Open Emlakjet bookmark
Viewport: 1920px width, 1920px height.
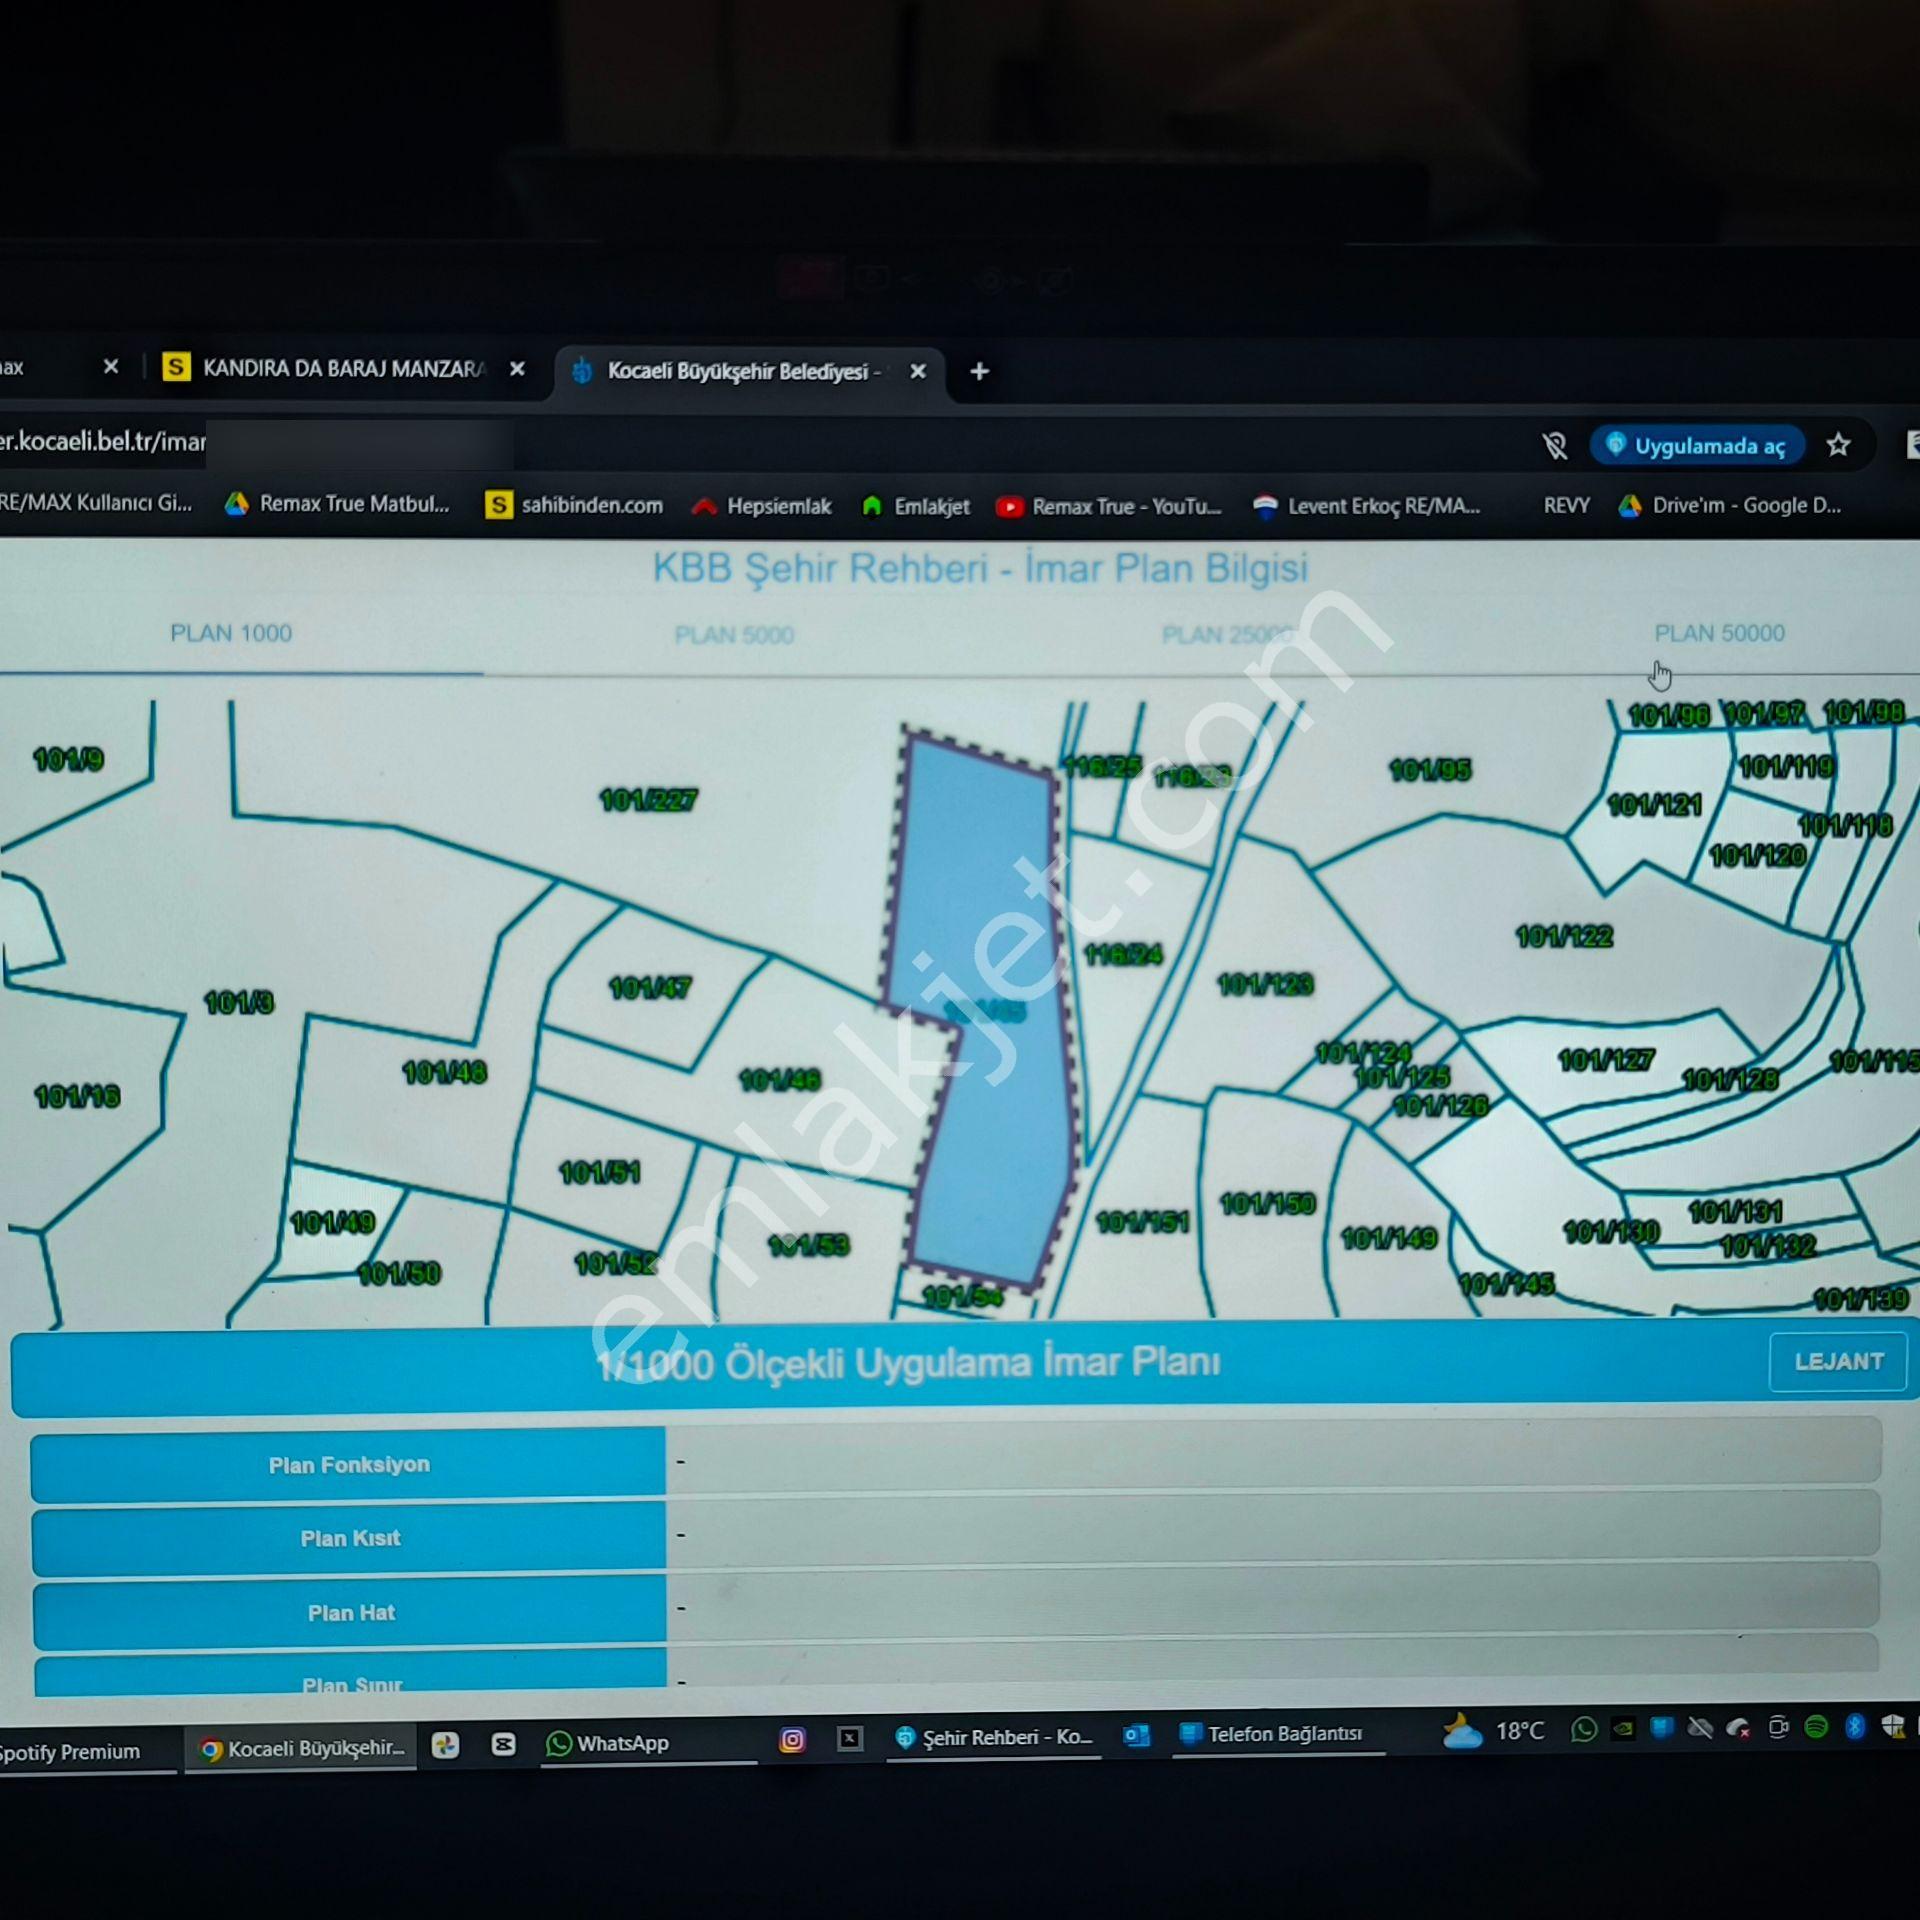(916, 506)
